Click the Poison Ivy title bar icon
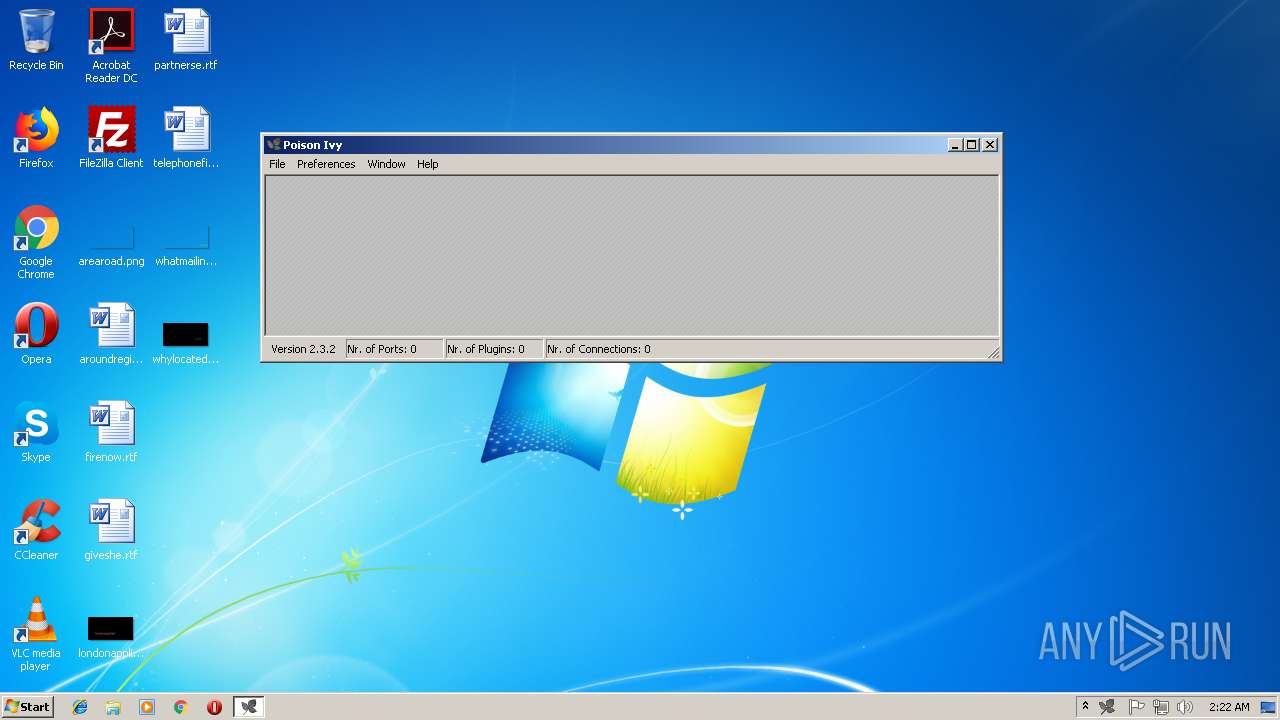Image resolution: width=1280 pixels, height=720 pixels. (273, 145)
